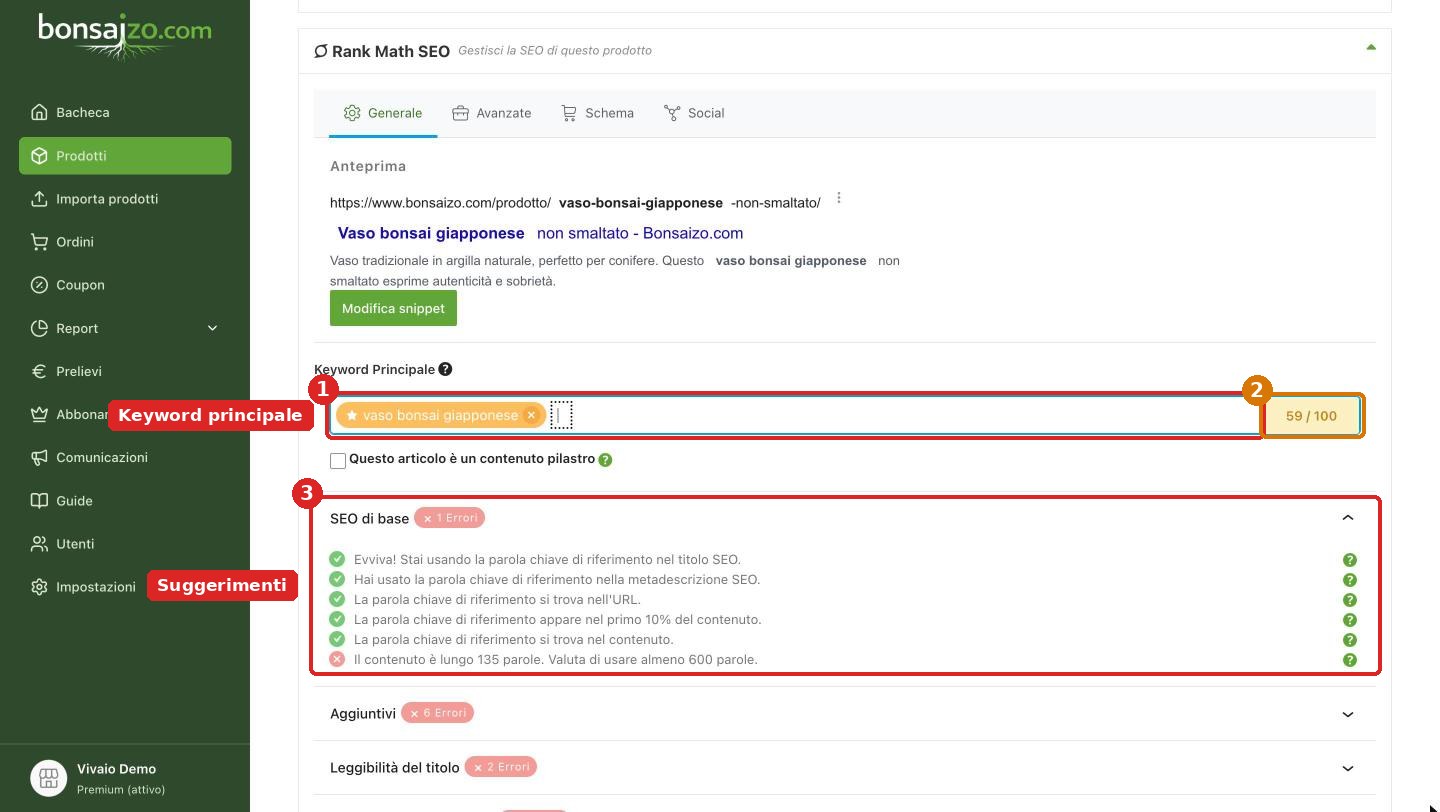This screenshot has width=1440, height=812.
Task: Open help for the URL keyword check
Action: tap(1349, 600)
